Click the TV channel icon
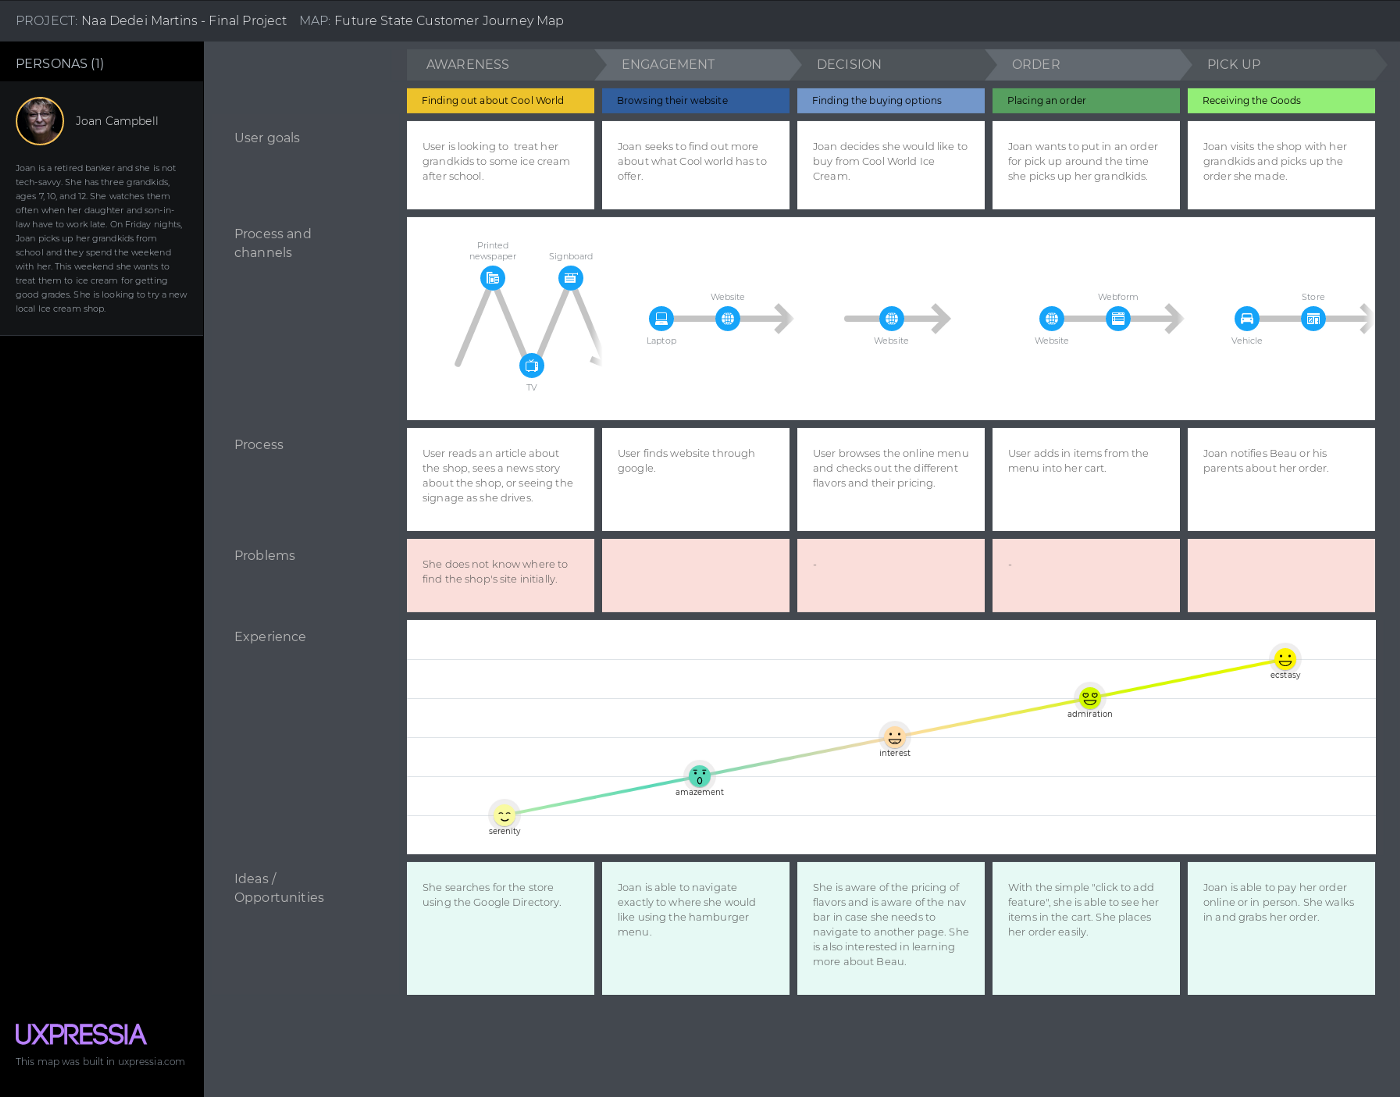1400x1097 pixels. [x=532, y=366]
